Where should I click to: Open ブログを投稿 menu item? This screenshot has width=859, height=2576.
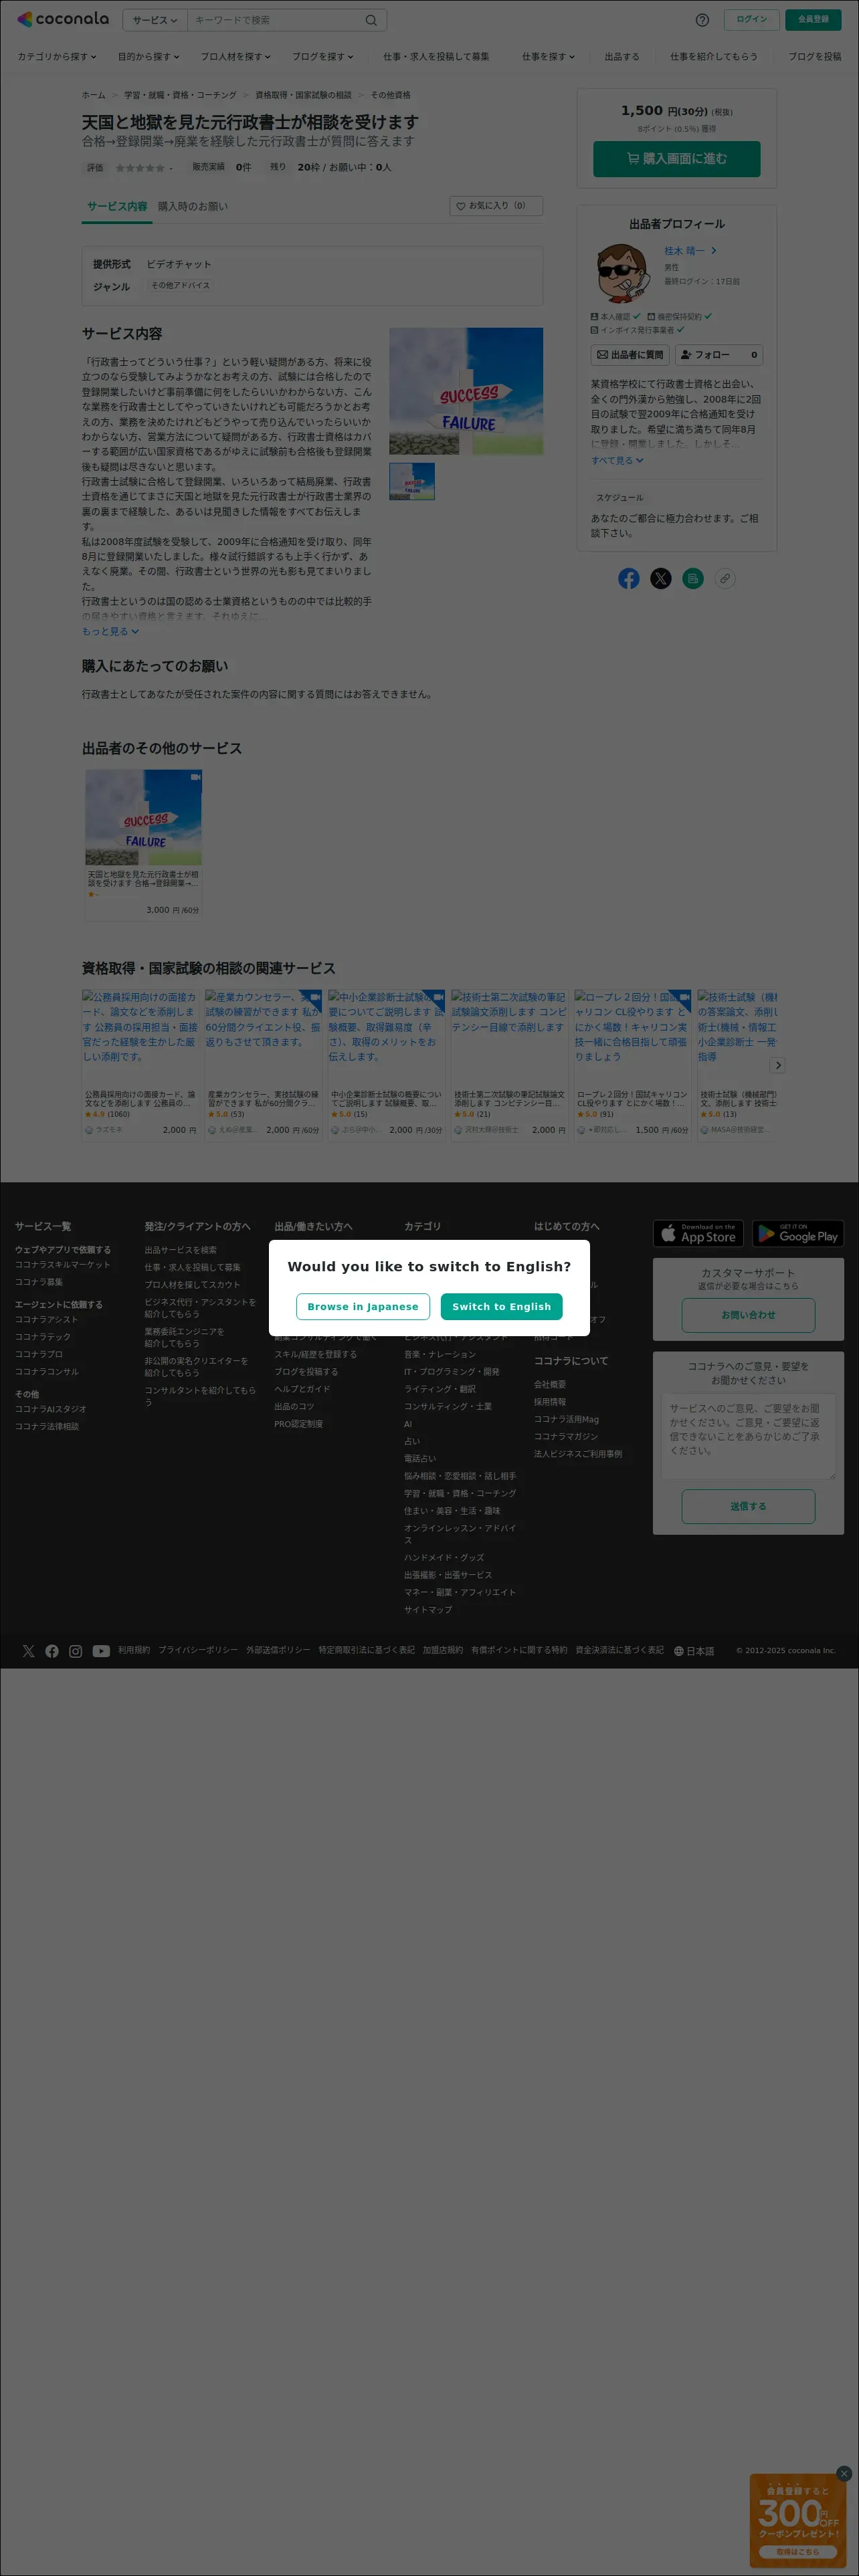814,57
